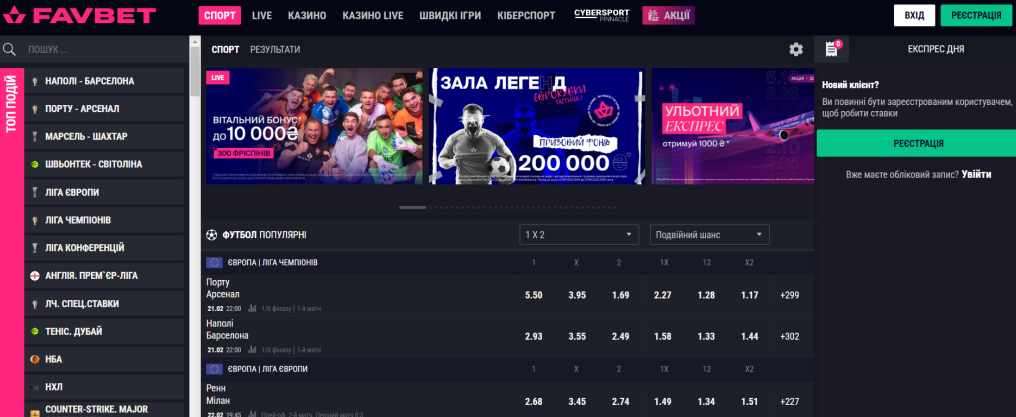Click the FAVBET logo
Image resolution: width=1016 pixels, height=417 pixels.
[79, 15]
